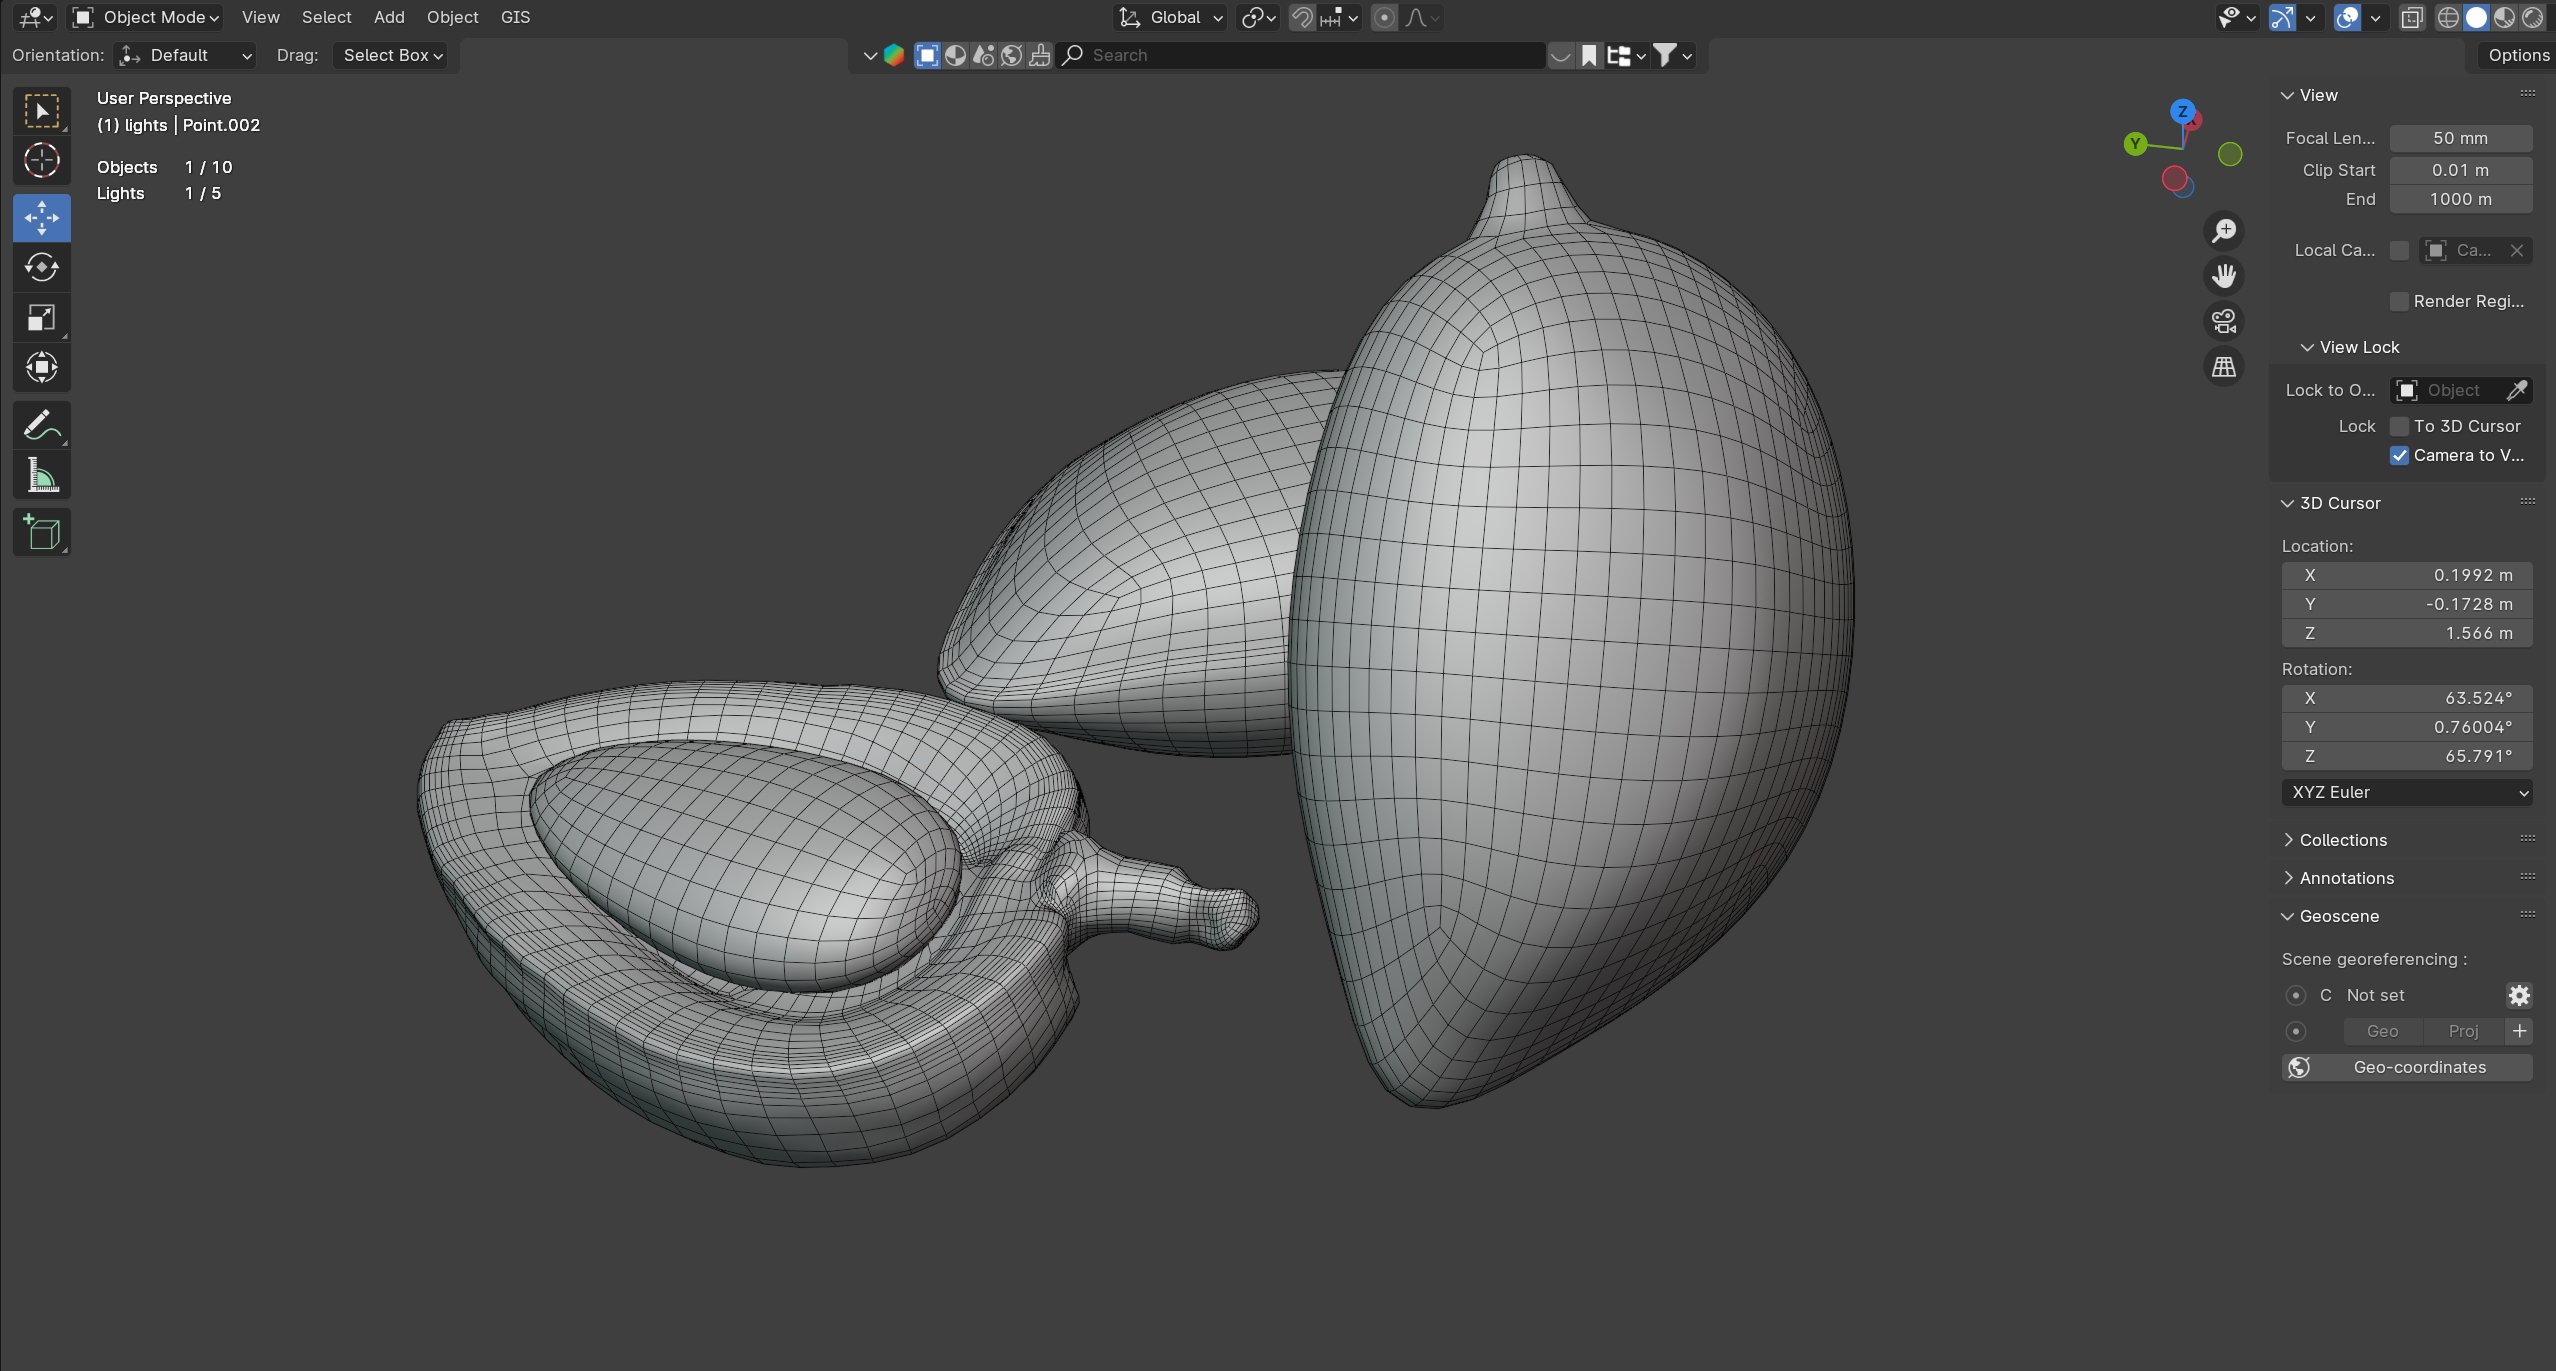
Task: Select the Scale tool
Action: (x=41, y=318)
